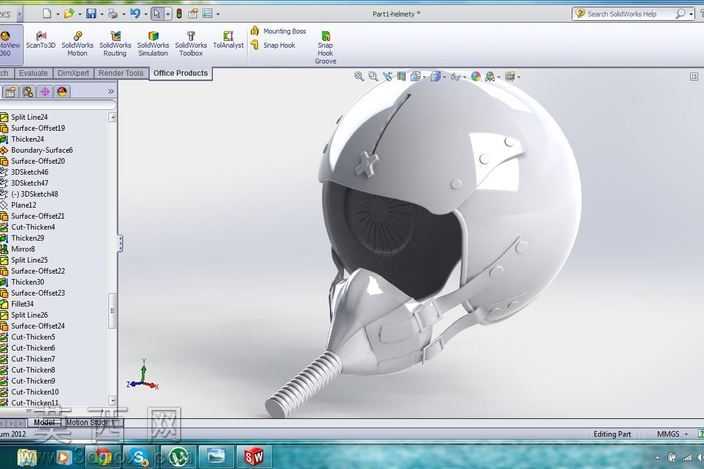Select Split Line25 feature
Image resolution: width=704 pixels, height=469 pixels.
coord(29,260)
